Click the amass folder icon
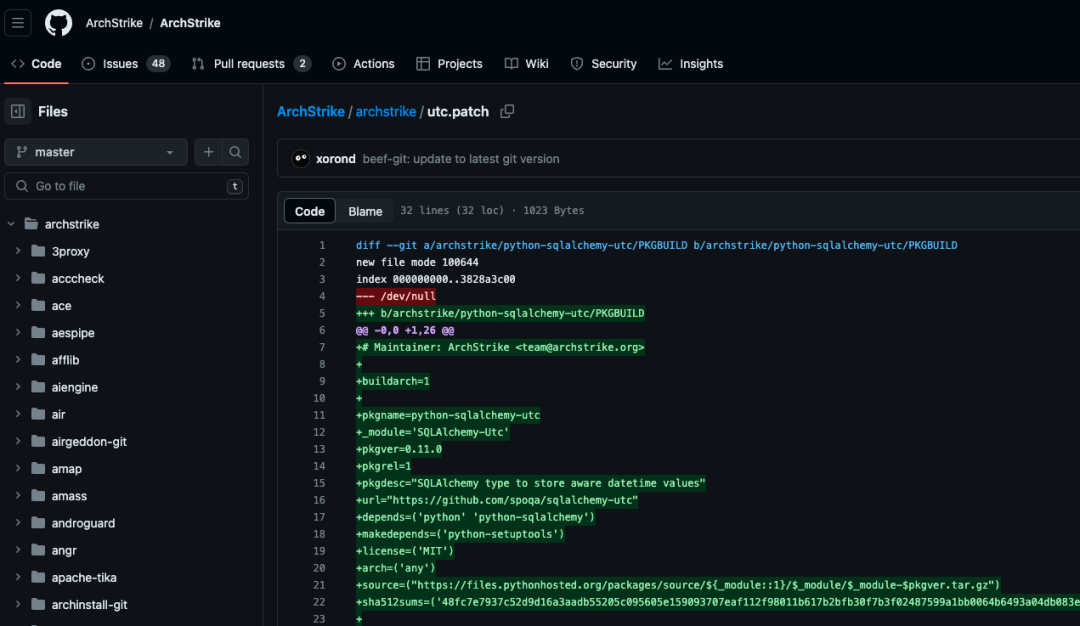This screenshot has height=626, width=1080. (39, 496)
